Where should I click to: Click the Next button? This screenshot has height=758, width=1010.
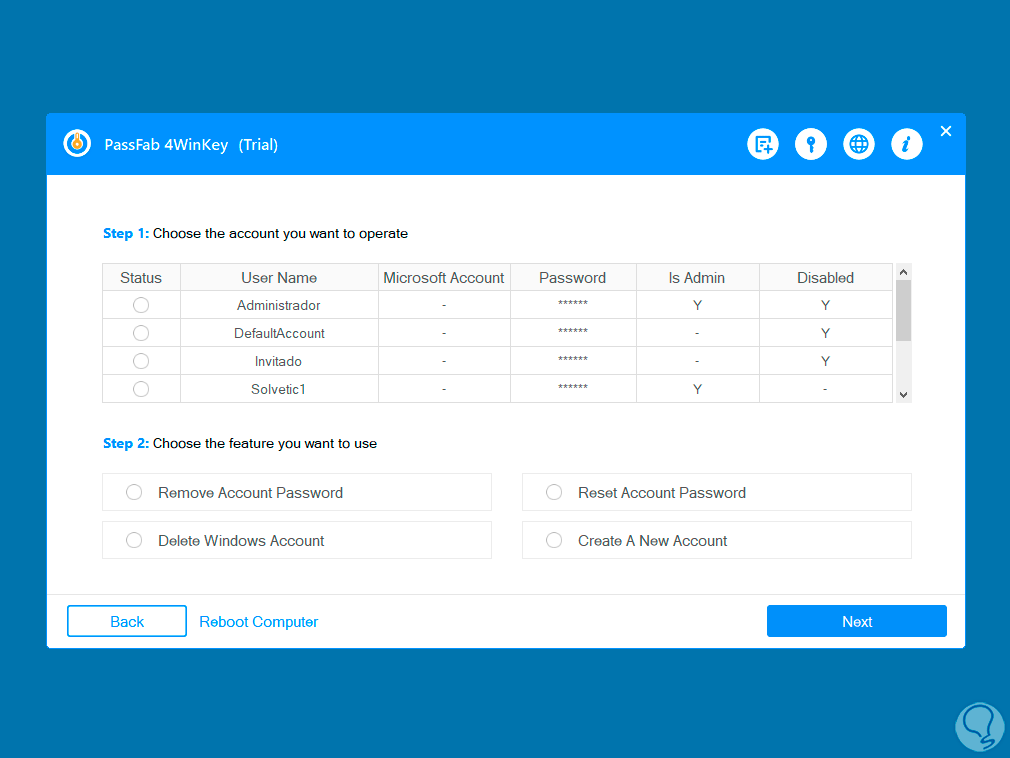(x=857, y=621)
